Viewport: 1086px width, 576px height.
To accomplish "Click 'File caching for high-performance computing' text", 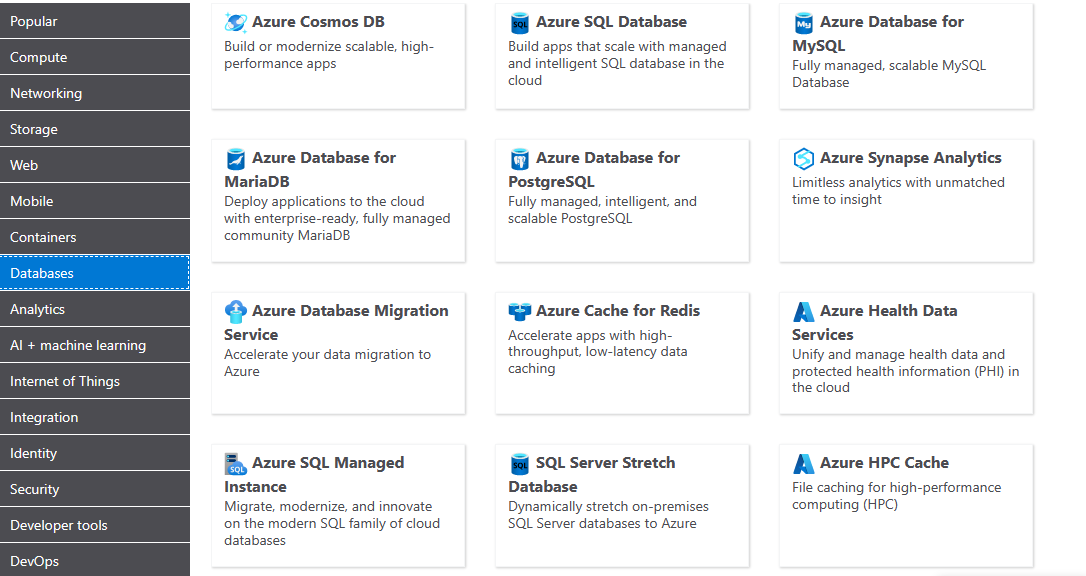I will coord(896,496).
